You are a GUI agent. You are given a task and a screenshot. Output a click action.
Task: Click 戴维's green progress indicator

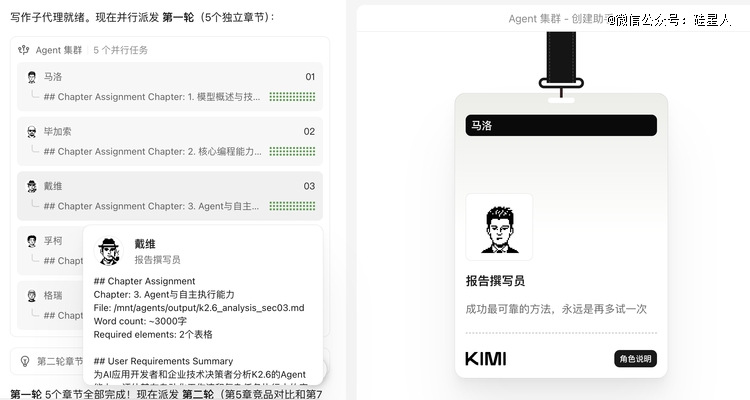point(292,206)
